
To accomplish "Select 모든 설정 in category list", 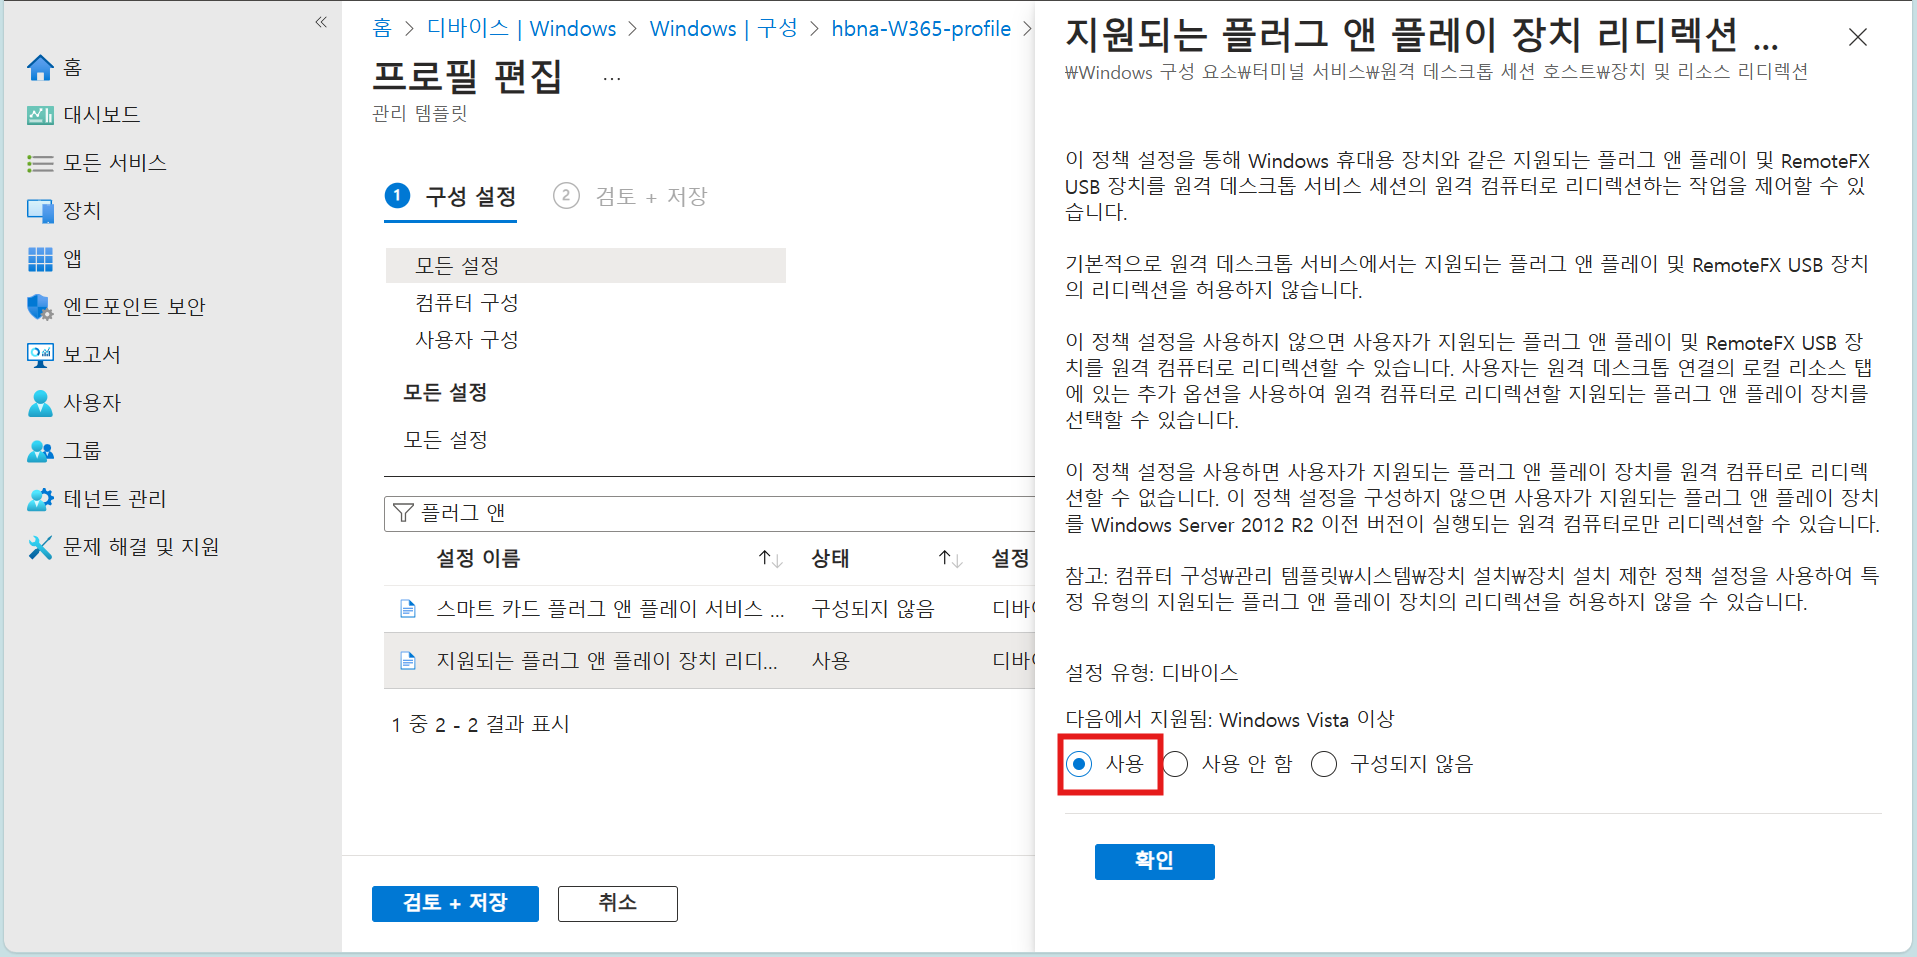I will pos(585,265).
